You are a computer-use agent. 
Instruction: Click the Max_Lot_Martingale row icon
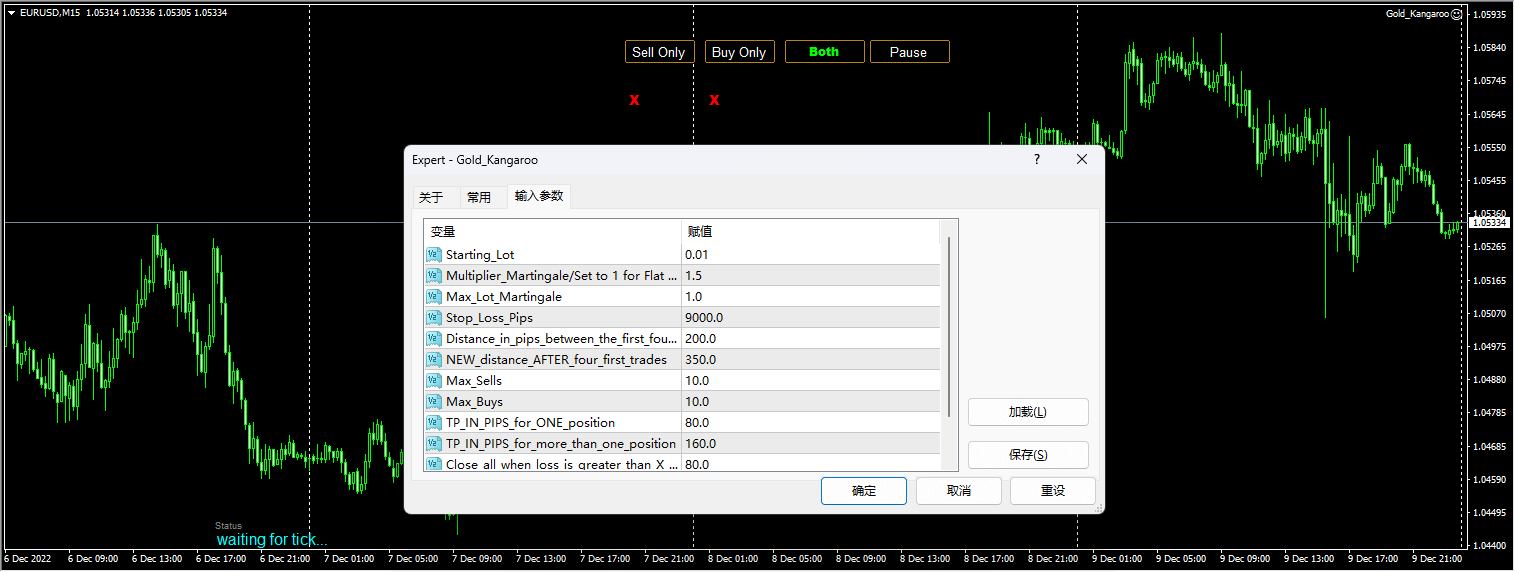coord(434,297)
